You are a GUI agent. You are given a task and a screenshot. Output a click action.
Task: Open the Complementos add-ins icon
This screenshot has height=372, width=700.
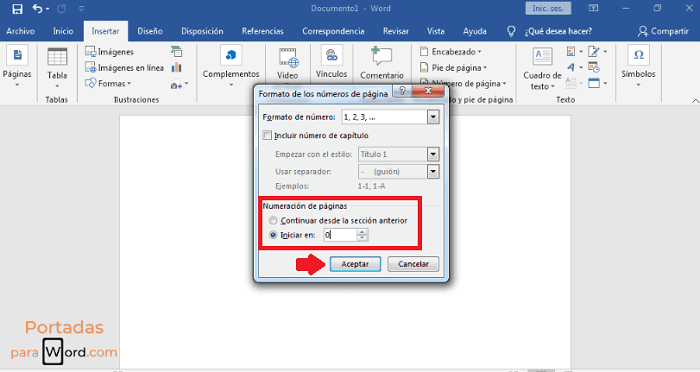point(231,55)
